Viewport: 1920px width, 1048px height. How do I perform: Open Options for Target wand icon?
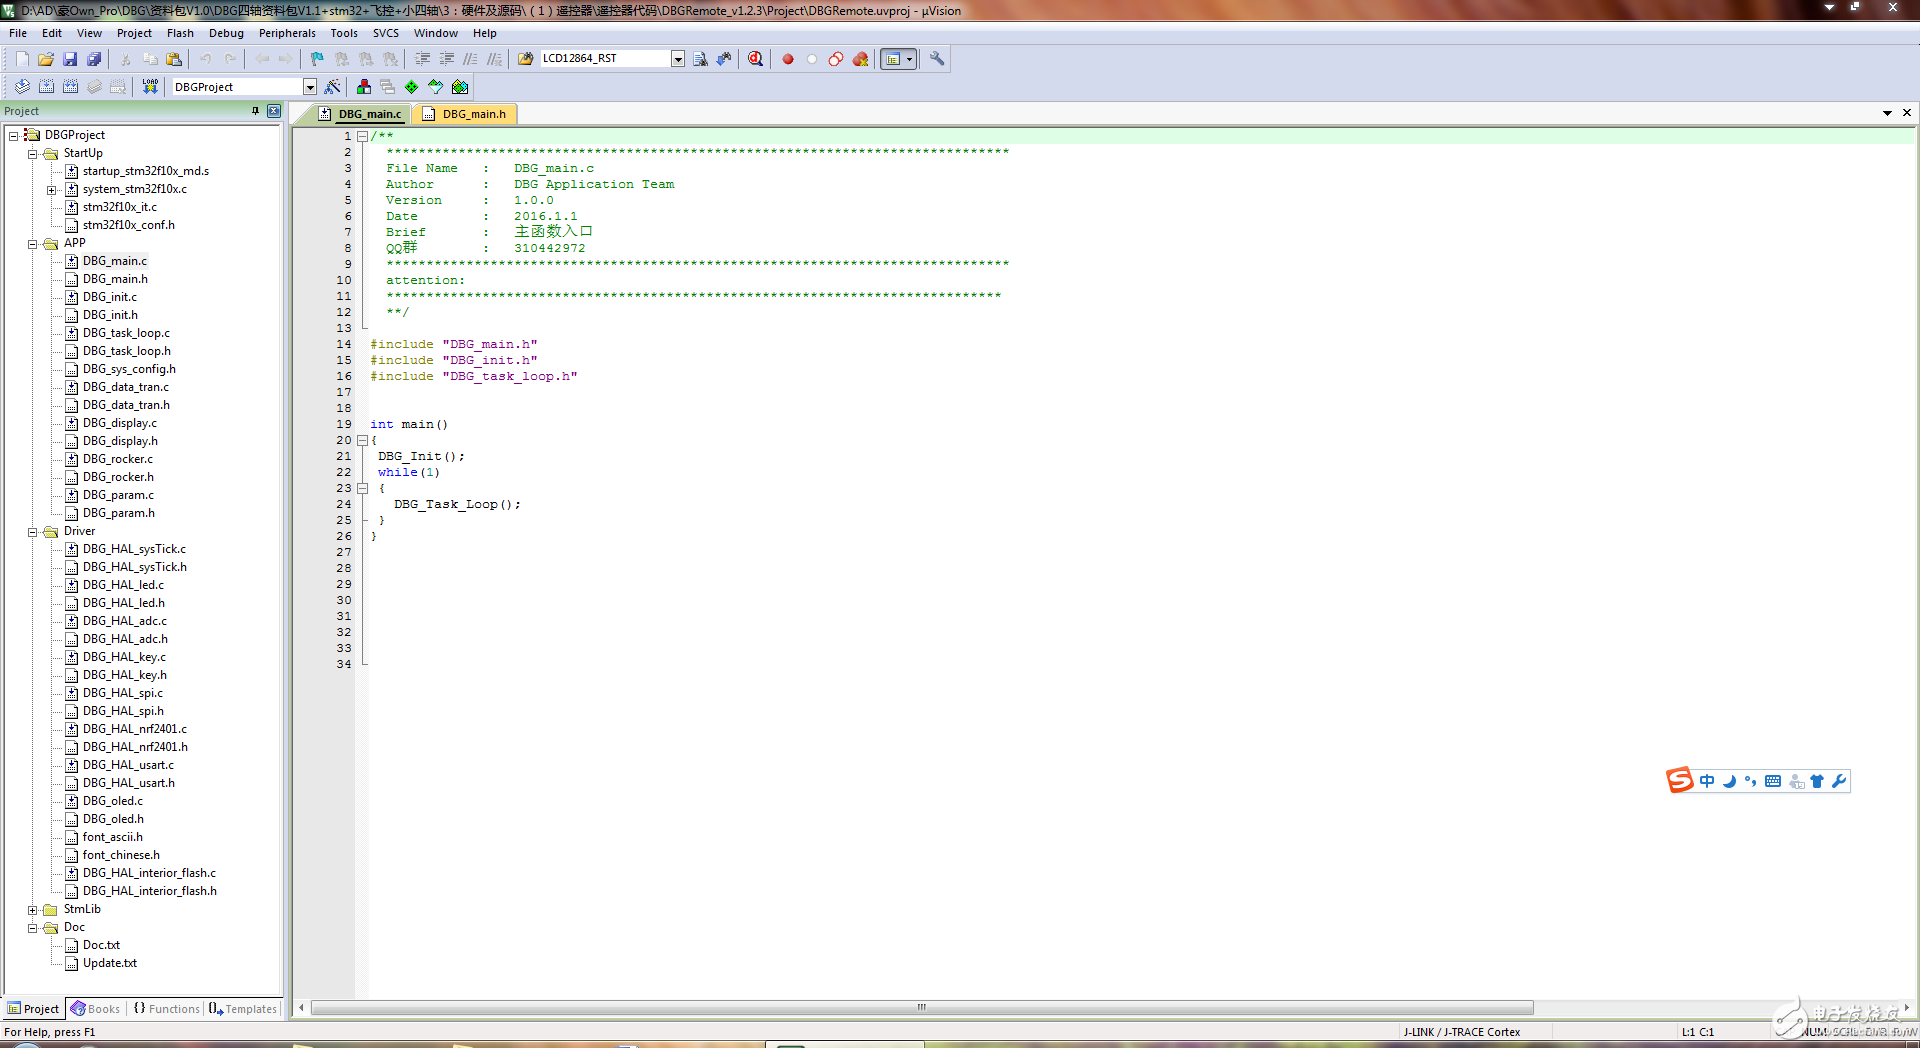point(333,87)
